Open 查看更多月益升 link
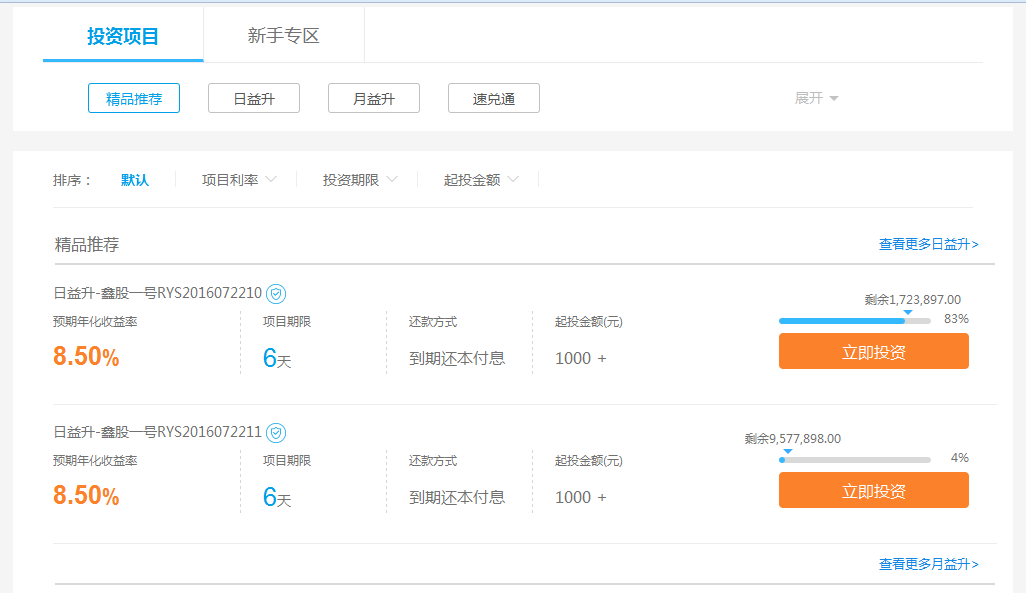This screenshot has width=1026, height=593. 928,564
